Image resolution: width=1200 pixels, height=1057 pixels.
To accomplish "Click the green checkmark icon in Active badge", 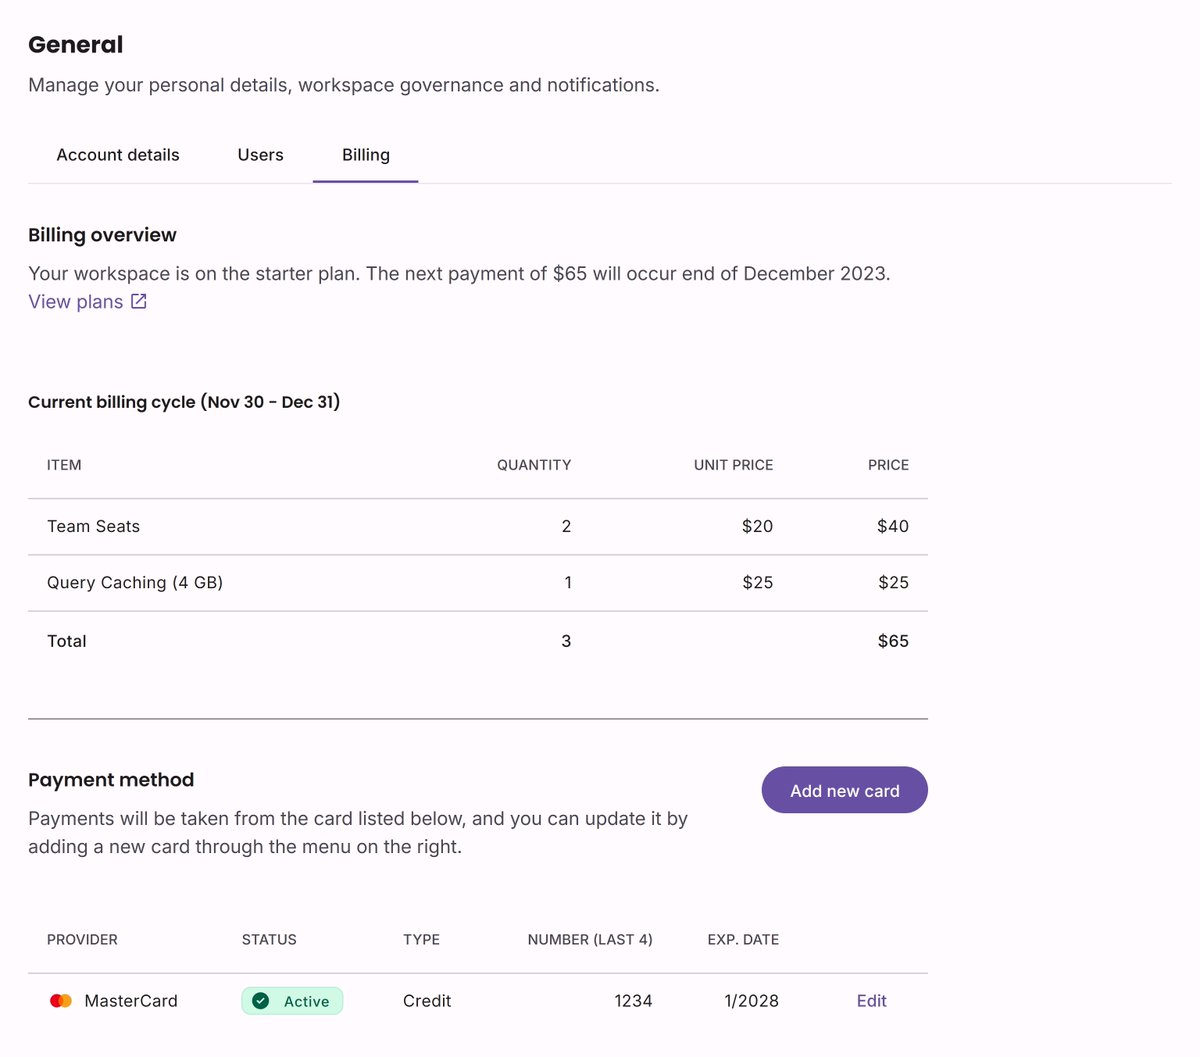I will click(x=261, y=1001).
